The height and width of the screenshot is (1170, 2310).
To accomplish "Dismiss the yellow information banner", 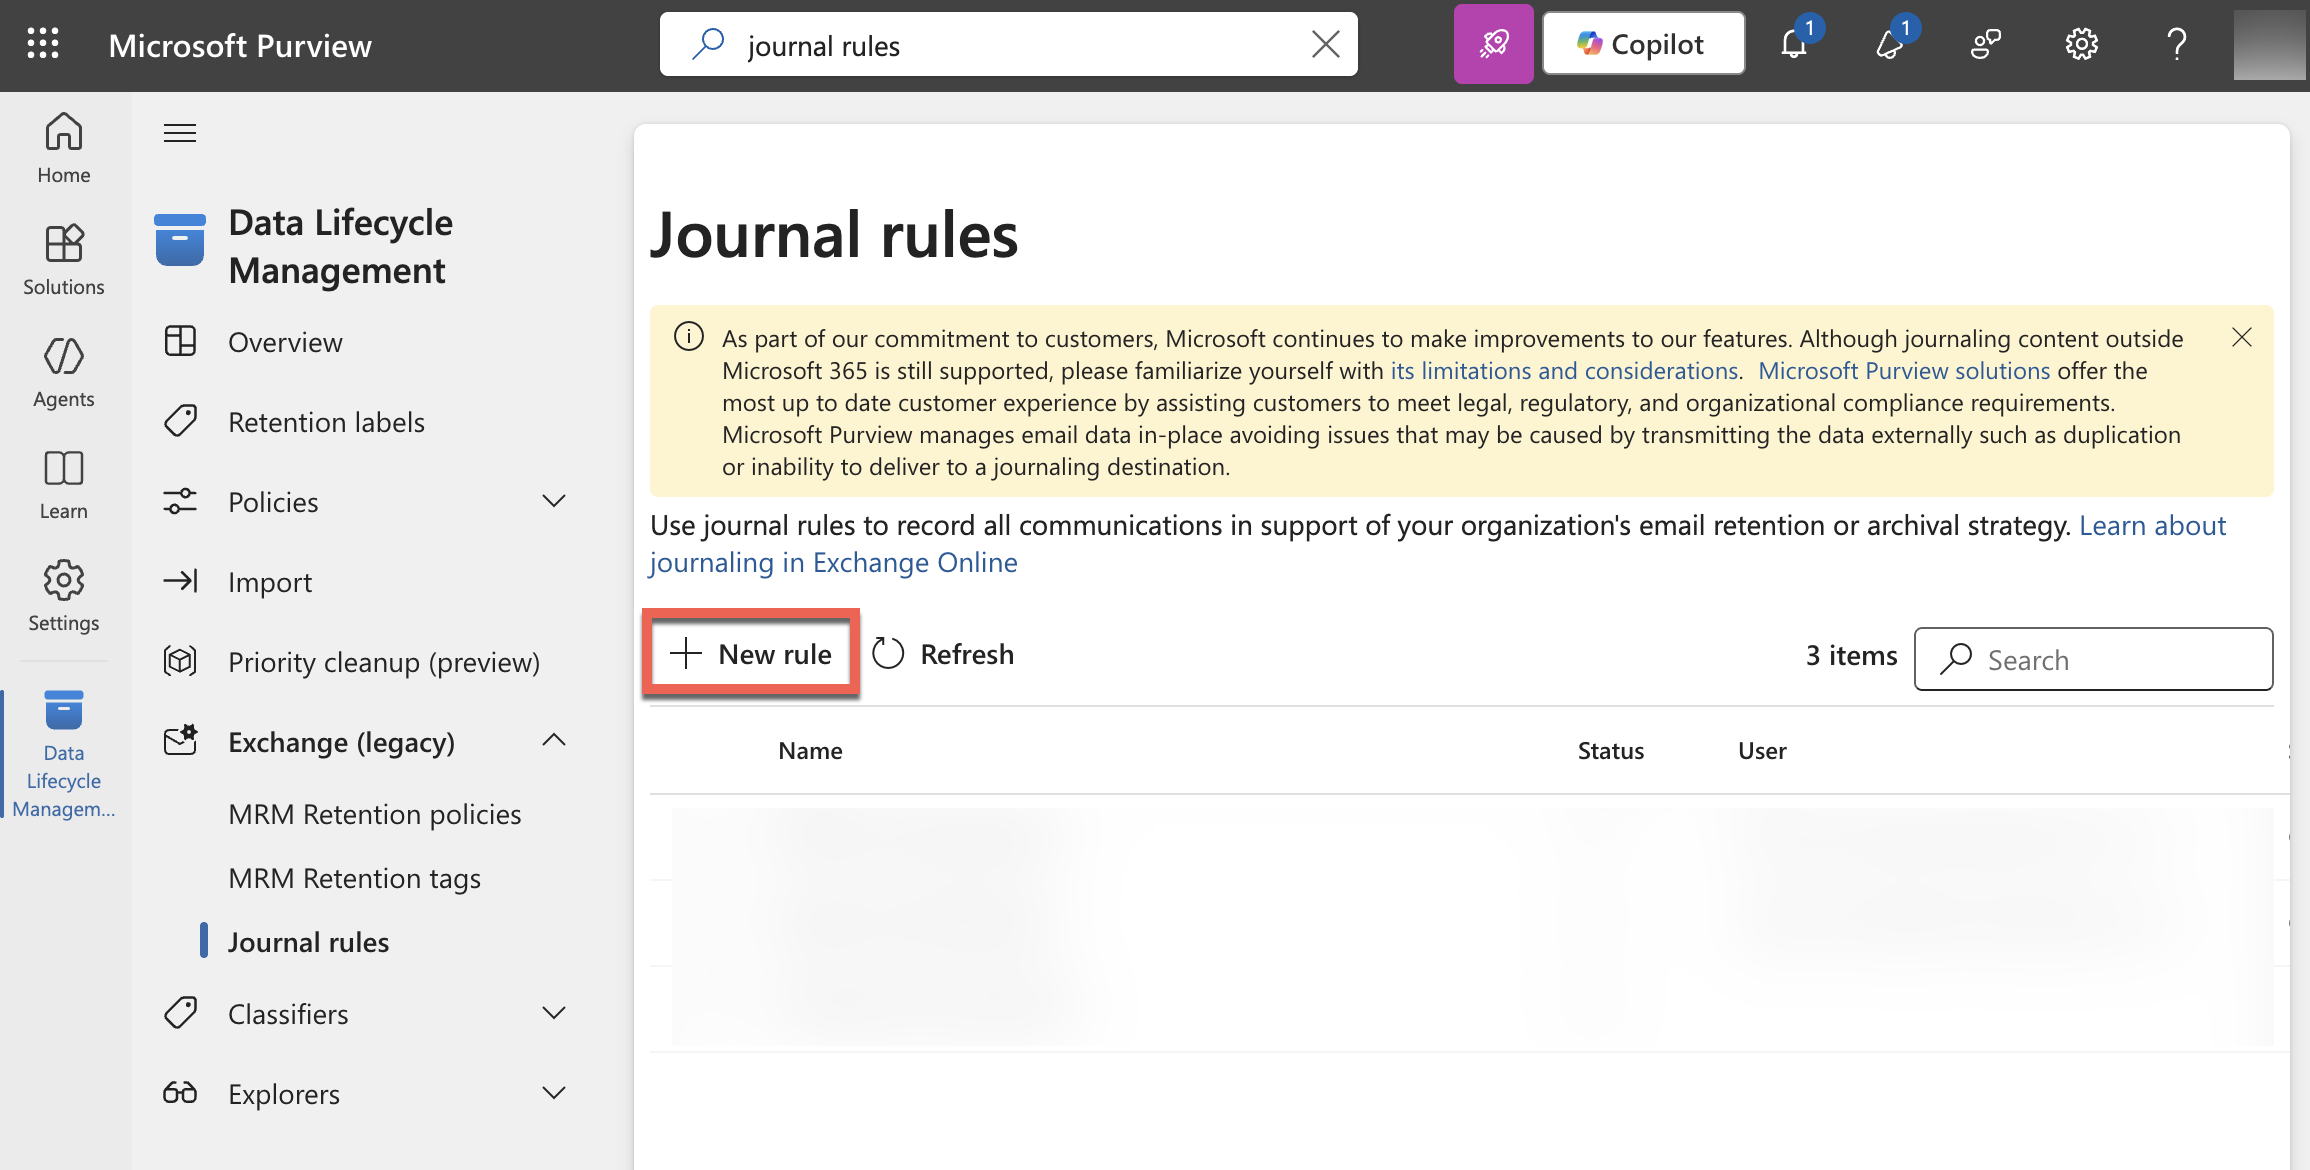I will point(2242,338).
